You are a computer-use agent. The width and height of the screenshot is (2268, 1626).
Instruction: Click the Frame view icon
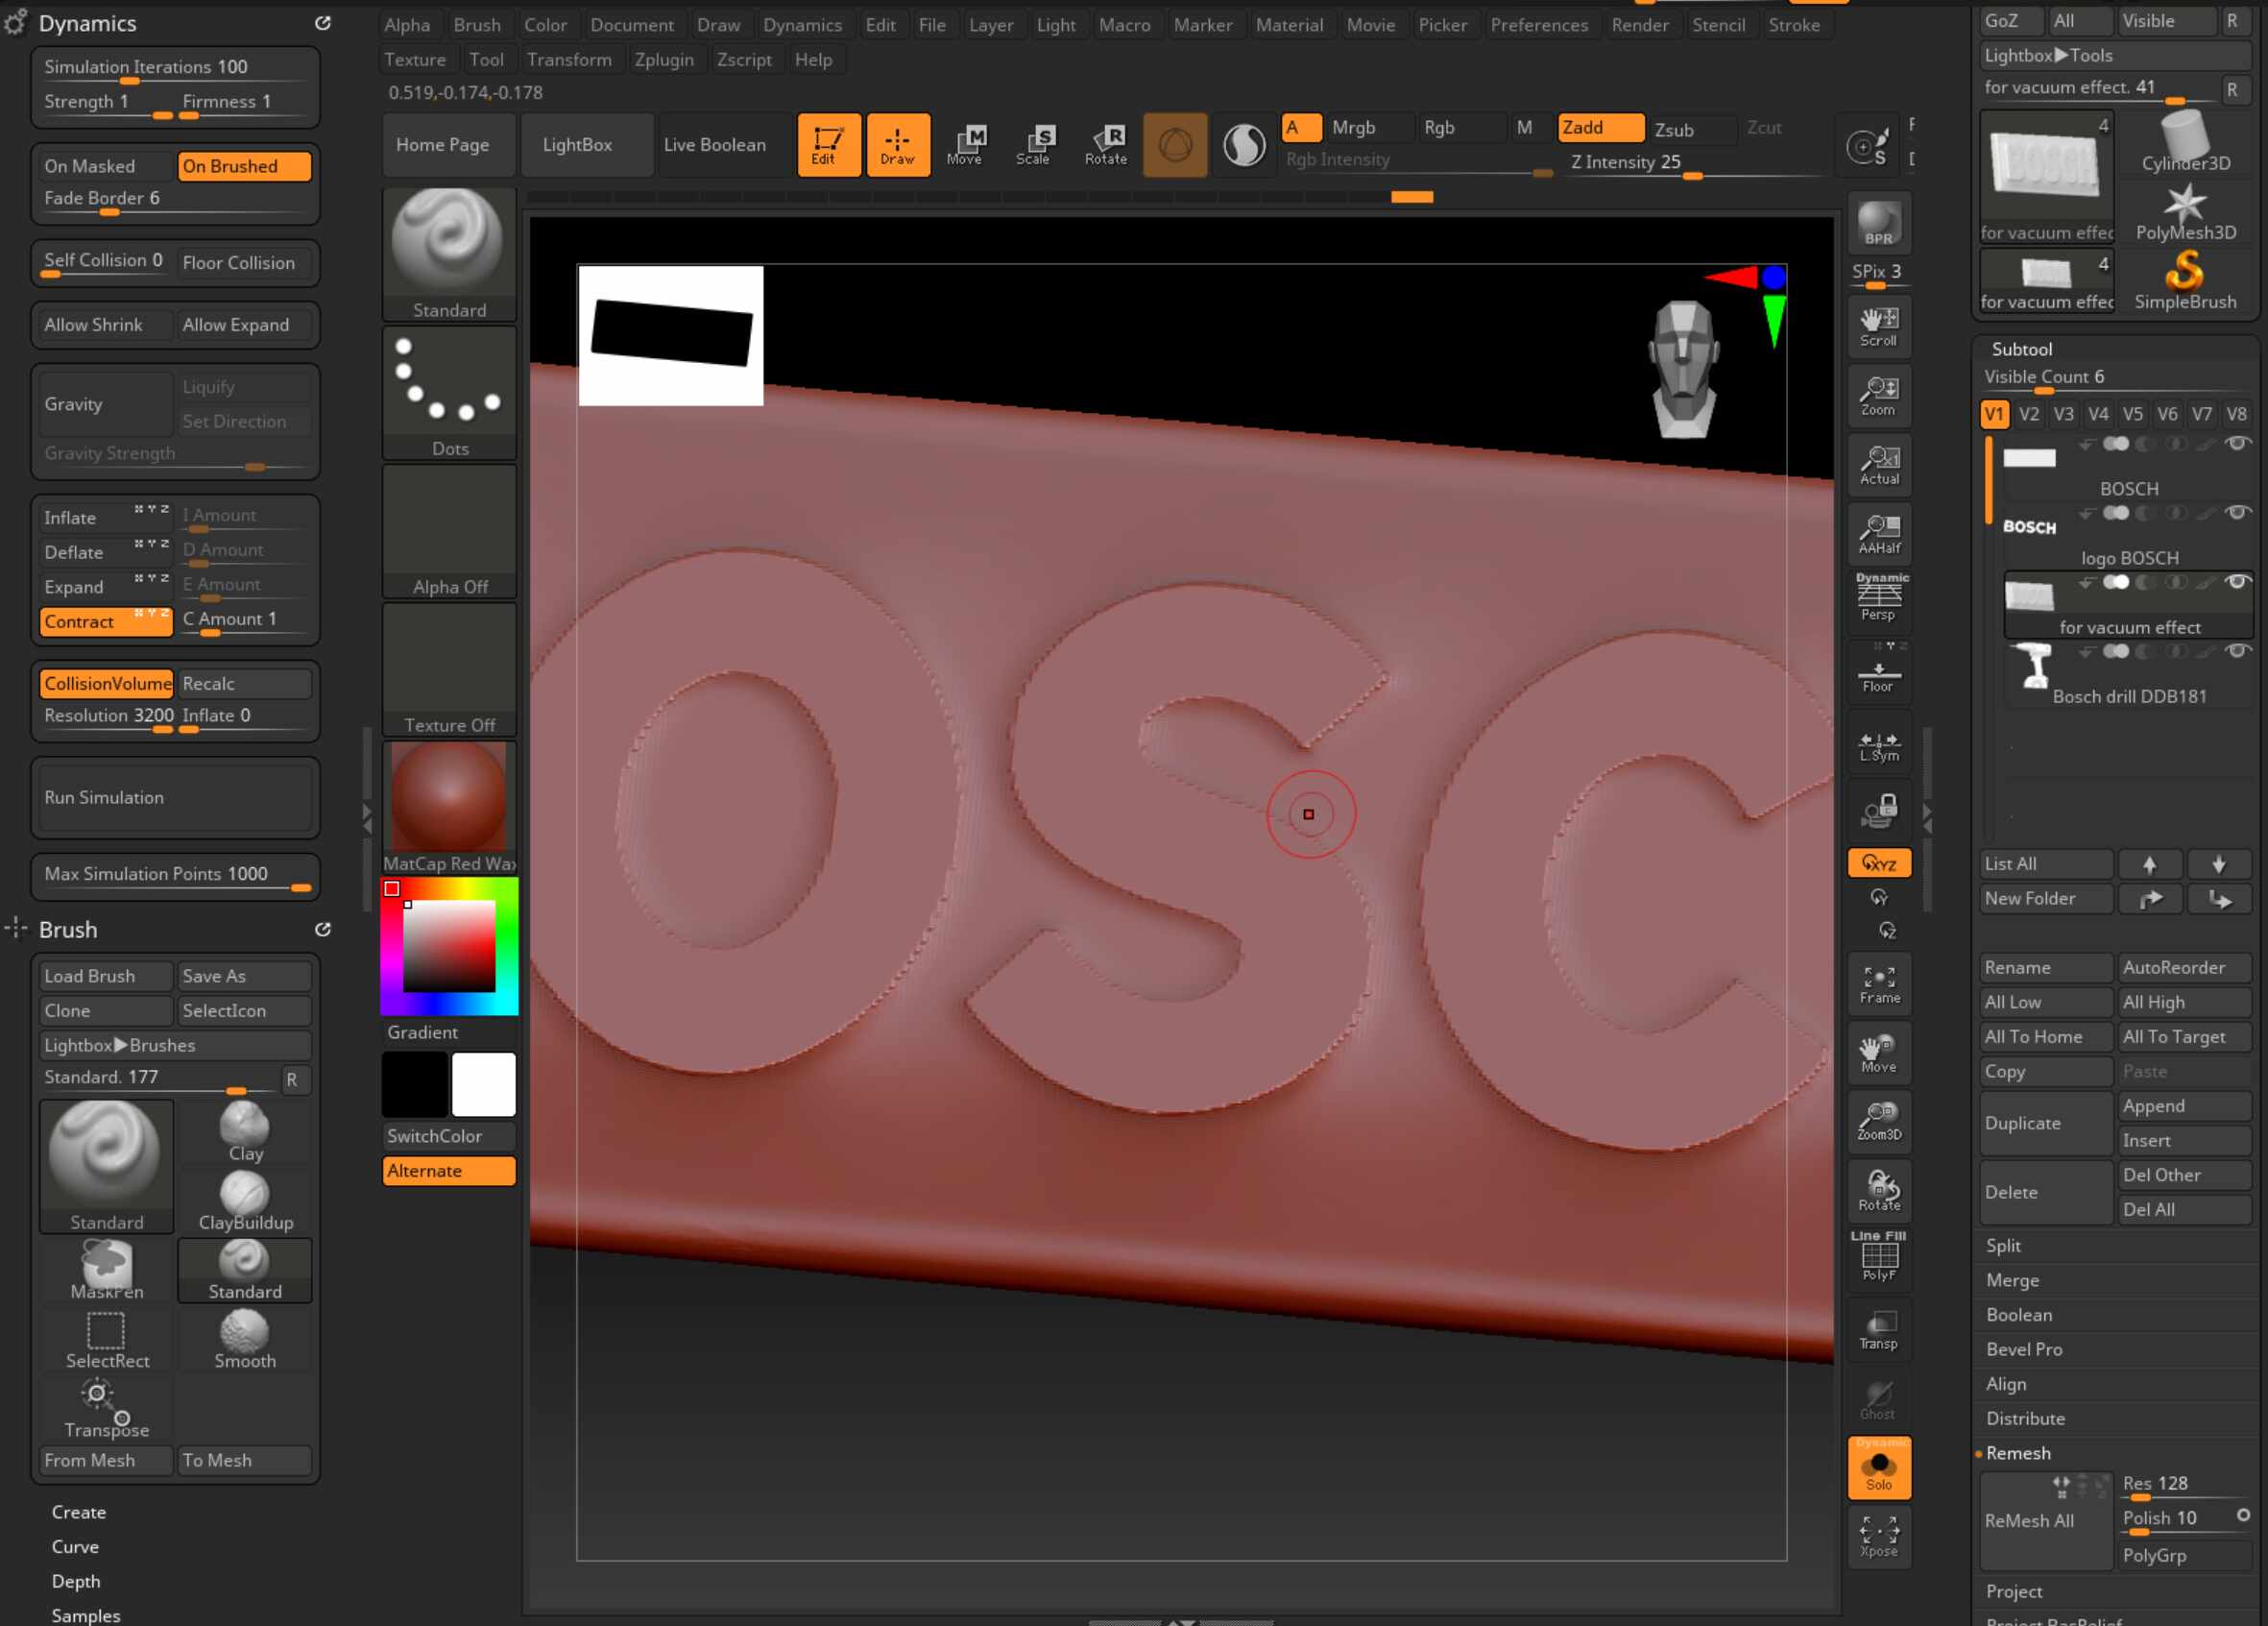click(x=1878, y=984)
